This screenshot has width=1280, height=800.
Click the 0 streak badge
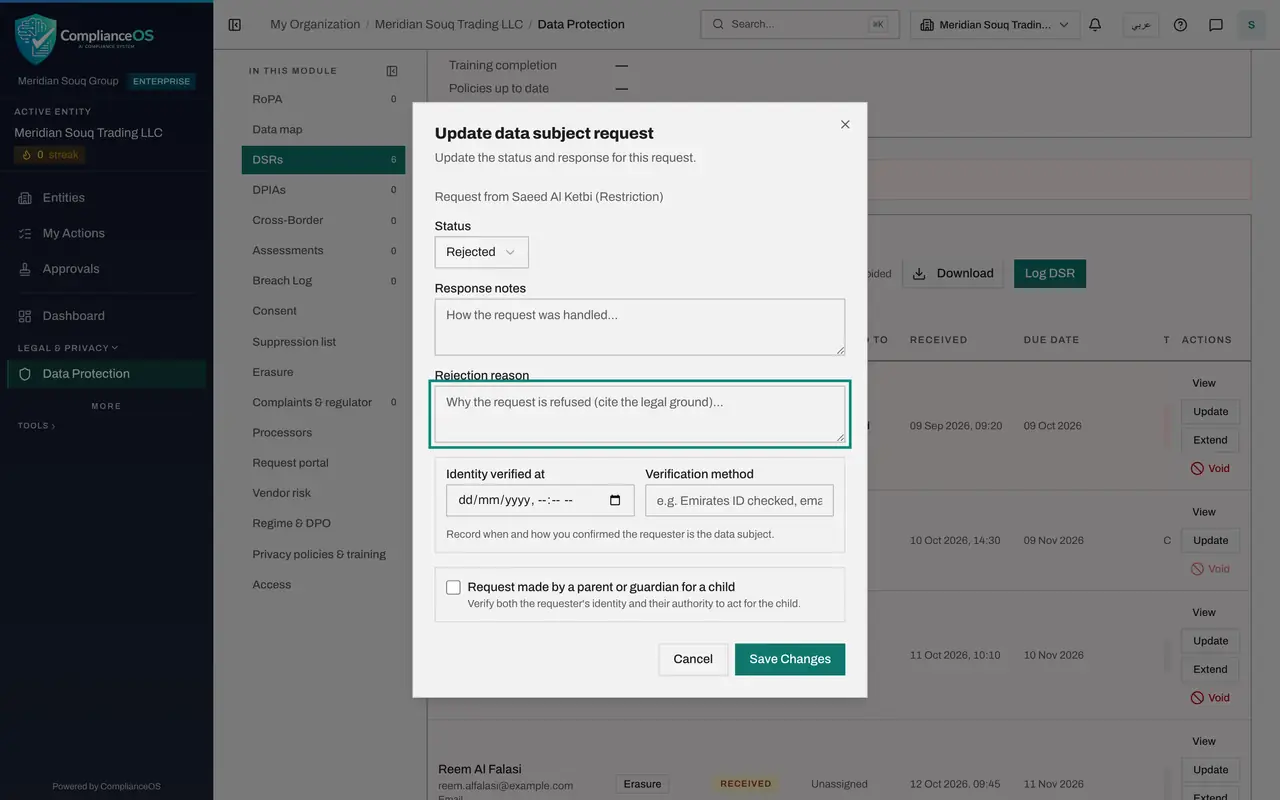click(x=50, y=155)
